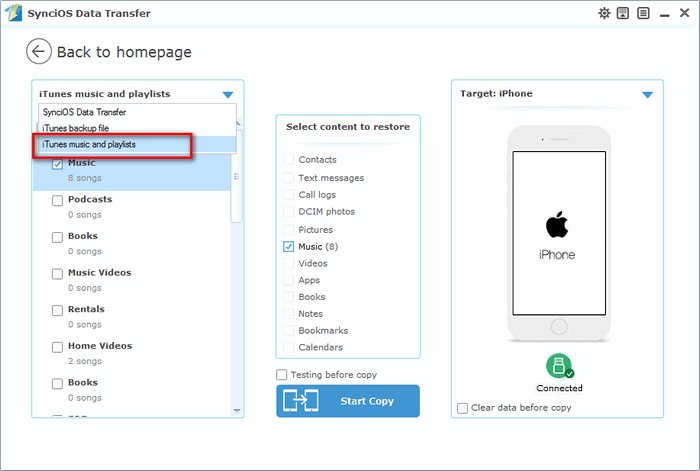Click the iPhone device preview image
Image resolution: width=700 pixels, height=471 pixels.
(559, 234)
